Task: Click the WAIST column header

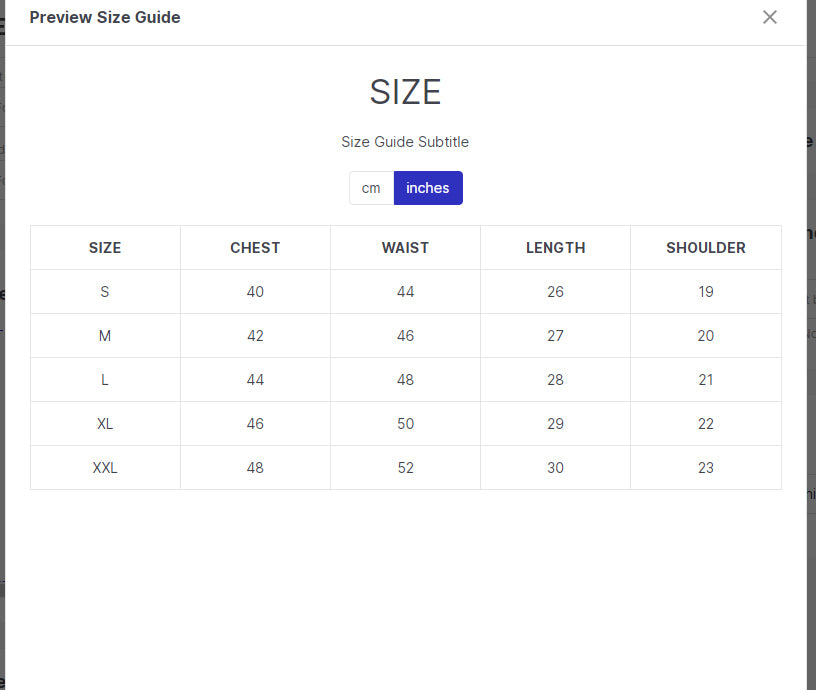Action: coord(405,248)
